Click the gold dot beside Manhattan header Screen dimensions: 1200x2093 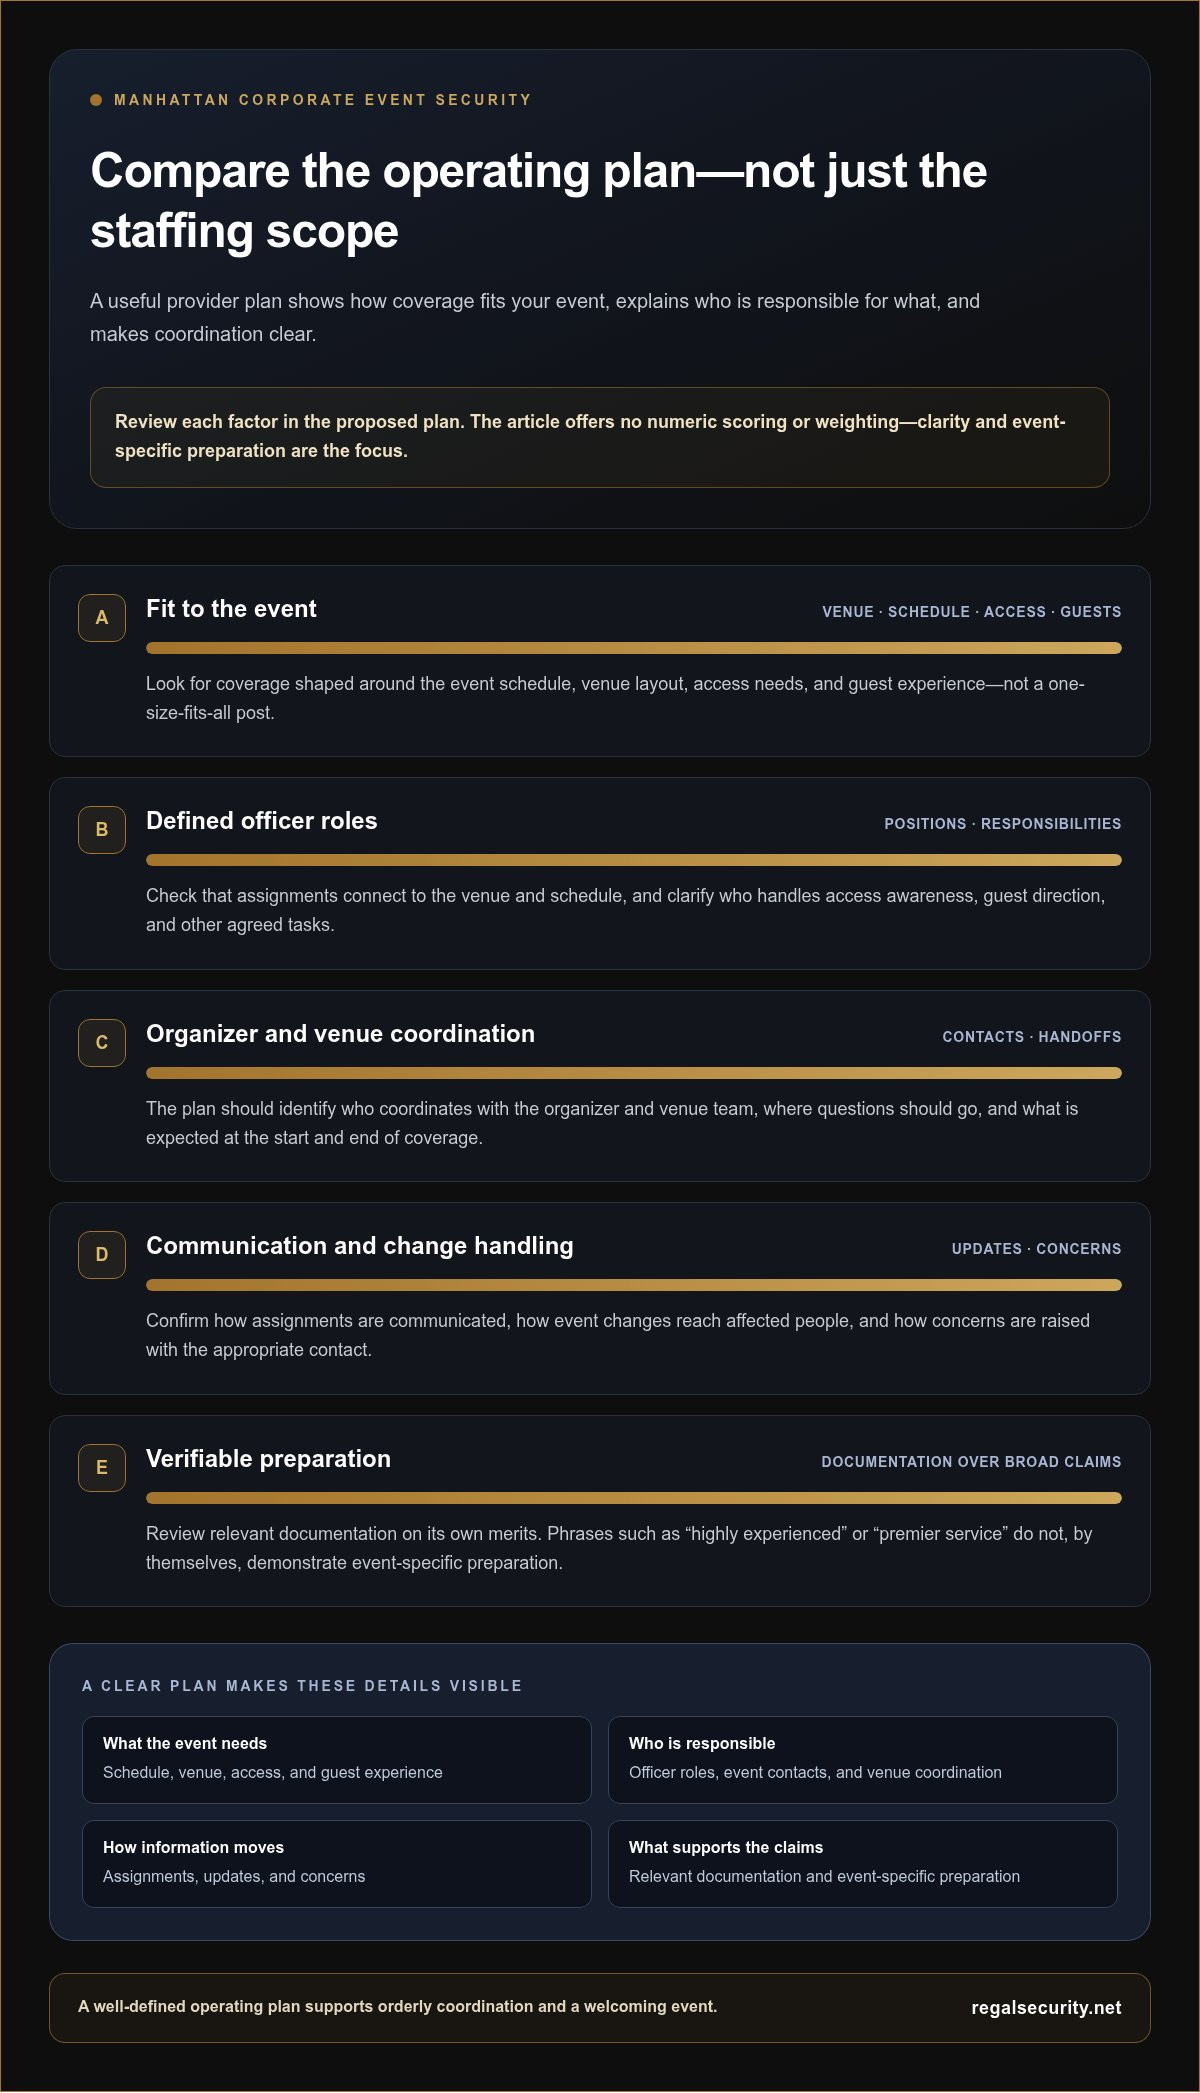coord(96,100)
